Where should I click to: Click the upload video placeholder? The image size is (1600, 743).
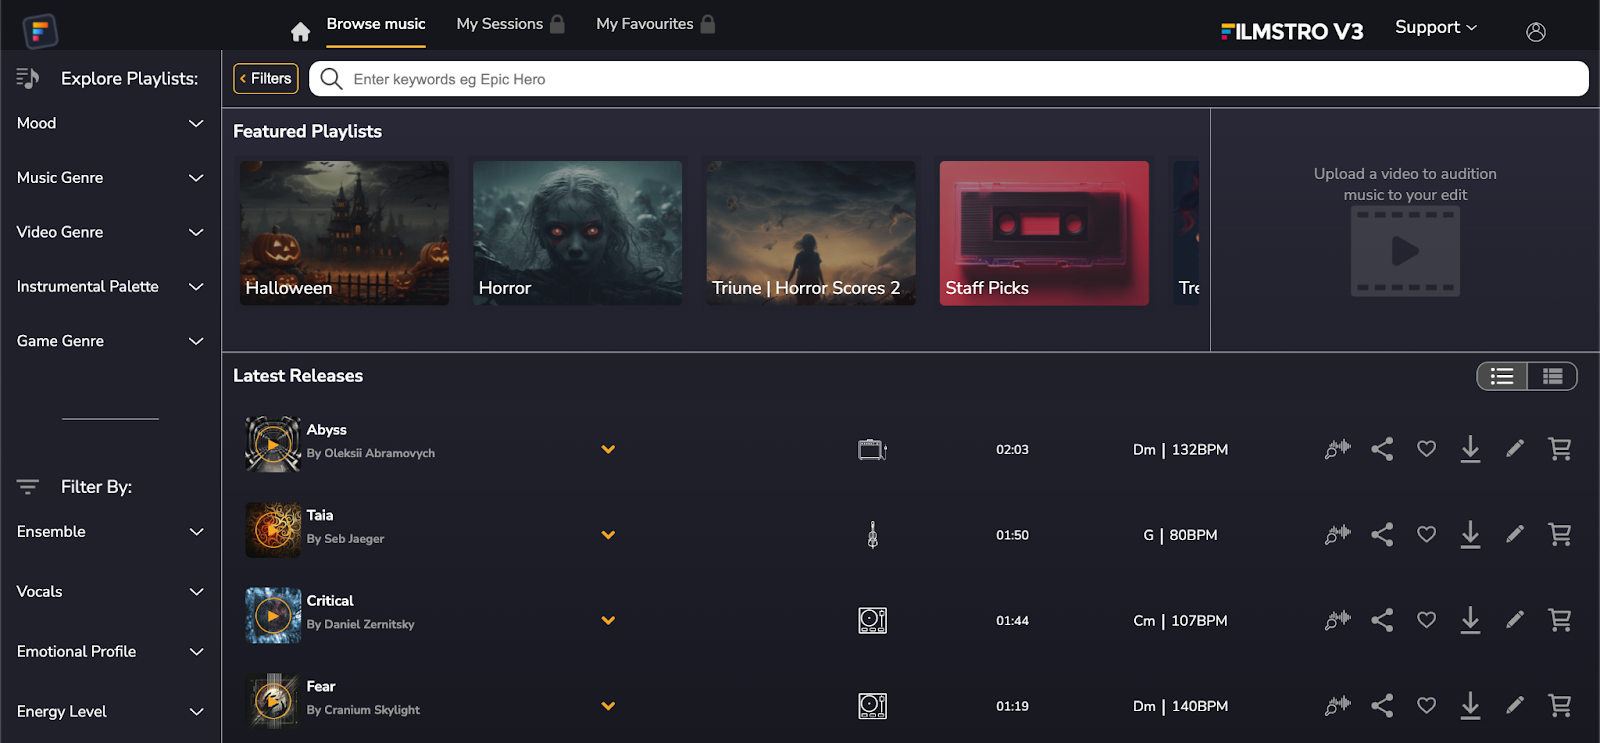click(1405, 251)
